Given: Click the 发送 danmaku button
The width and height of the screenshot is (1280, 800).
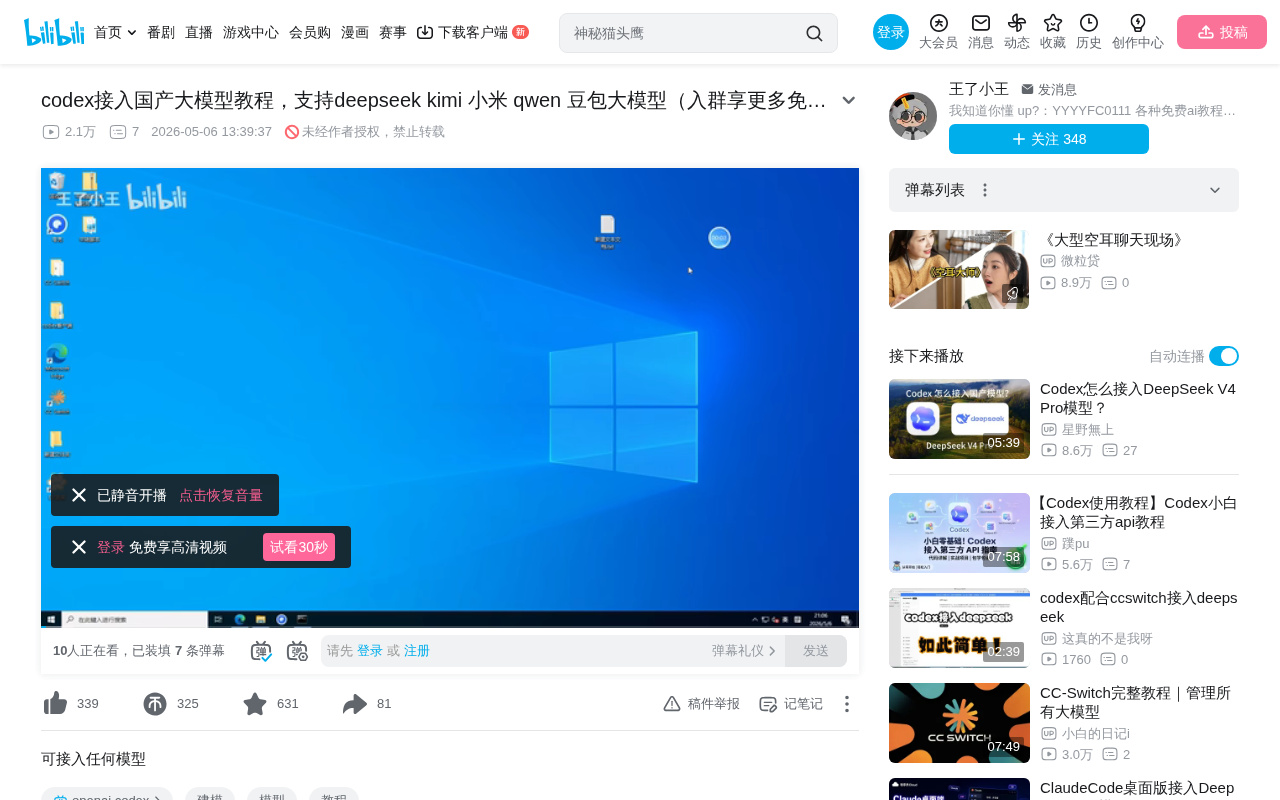Looking at the screenshot, I should click(x=816, y=651).
